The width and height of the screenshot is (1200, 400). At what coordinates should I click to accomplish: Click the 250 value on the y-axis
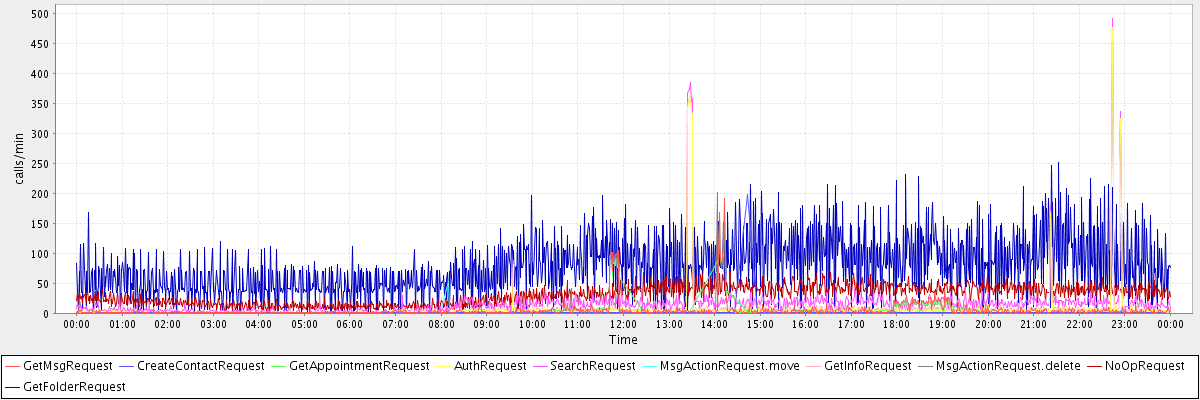pos(40,164)
